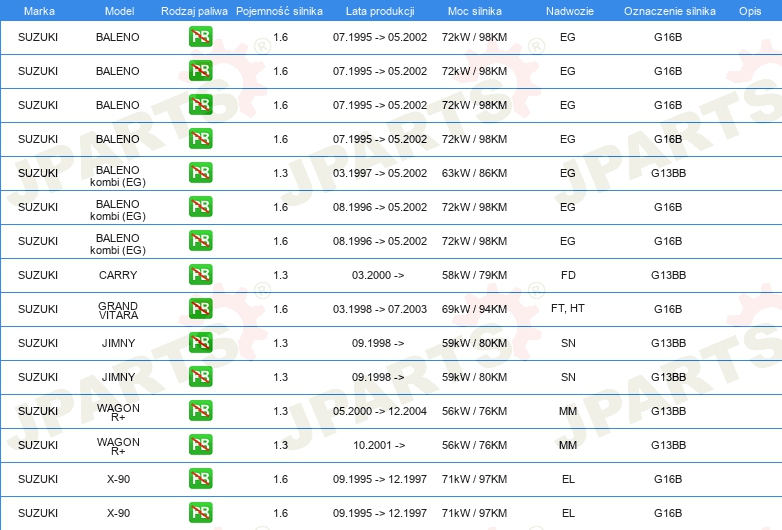
Task: Click the petrol fuel icon in the CARRY row
Action: pos(200,275)
